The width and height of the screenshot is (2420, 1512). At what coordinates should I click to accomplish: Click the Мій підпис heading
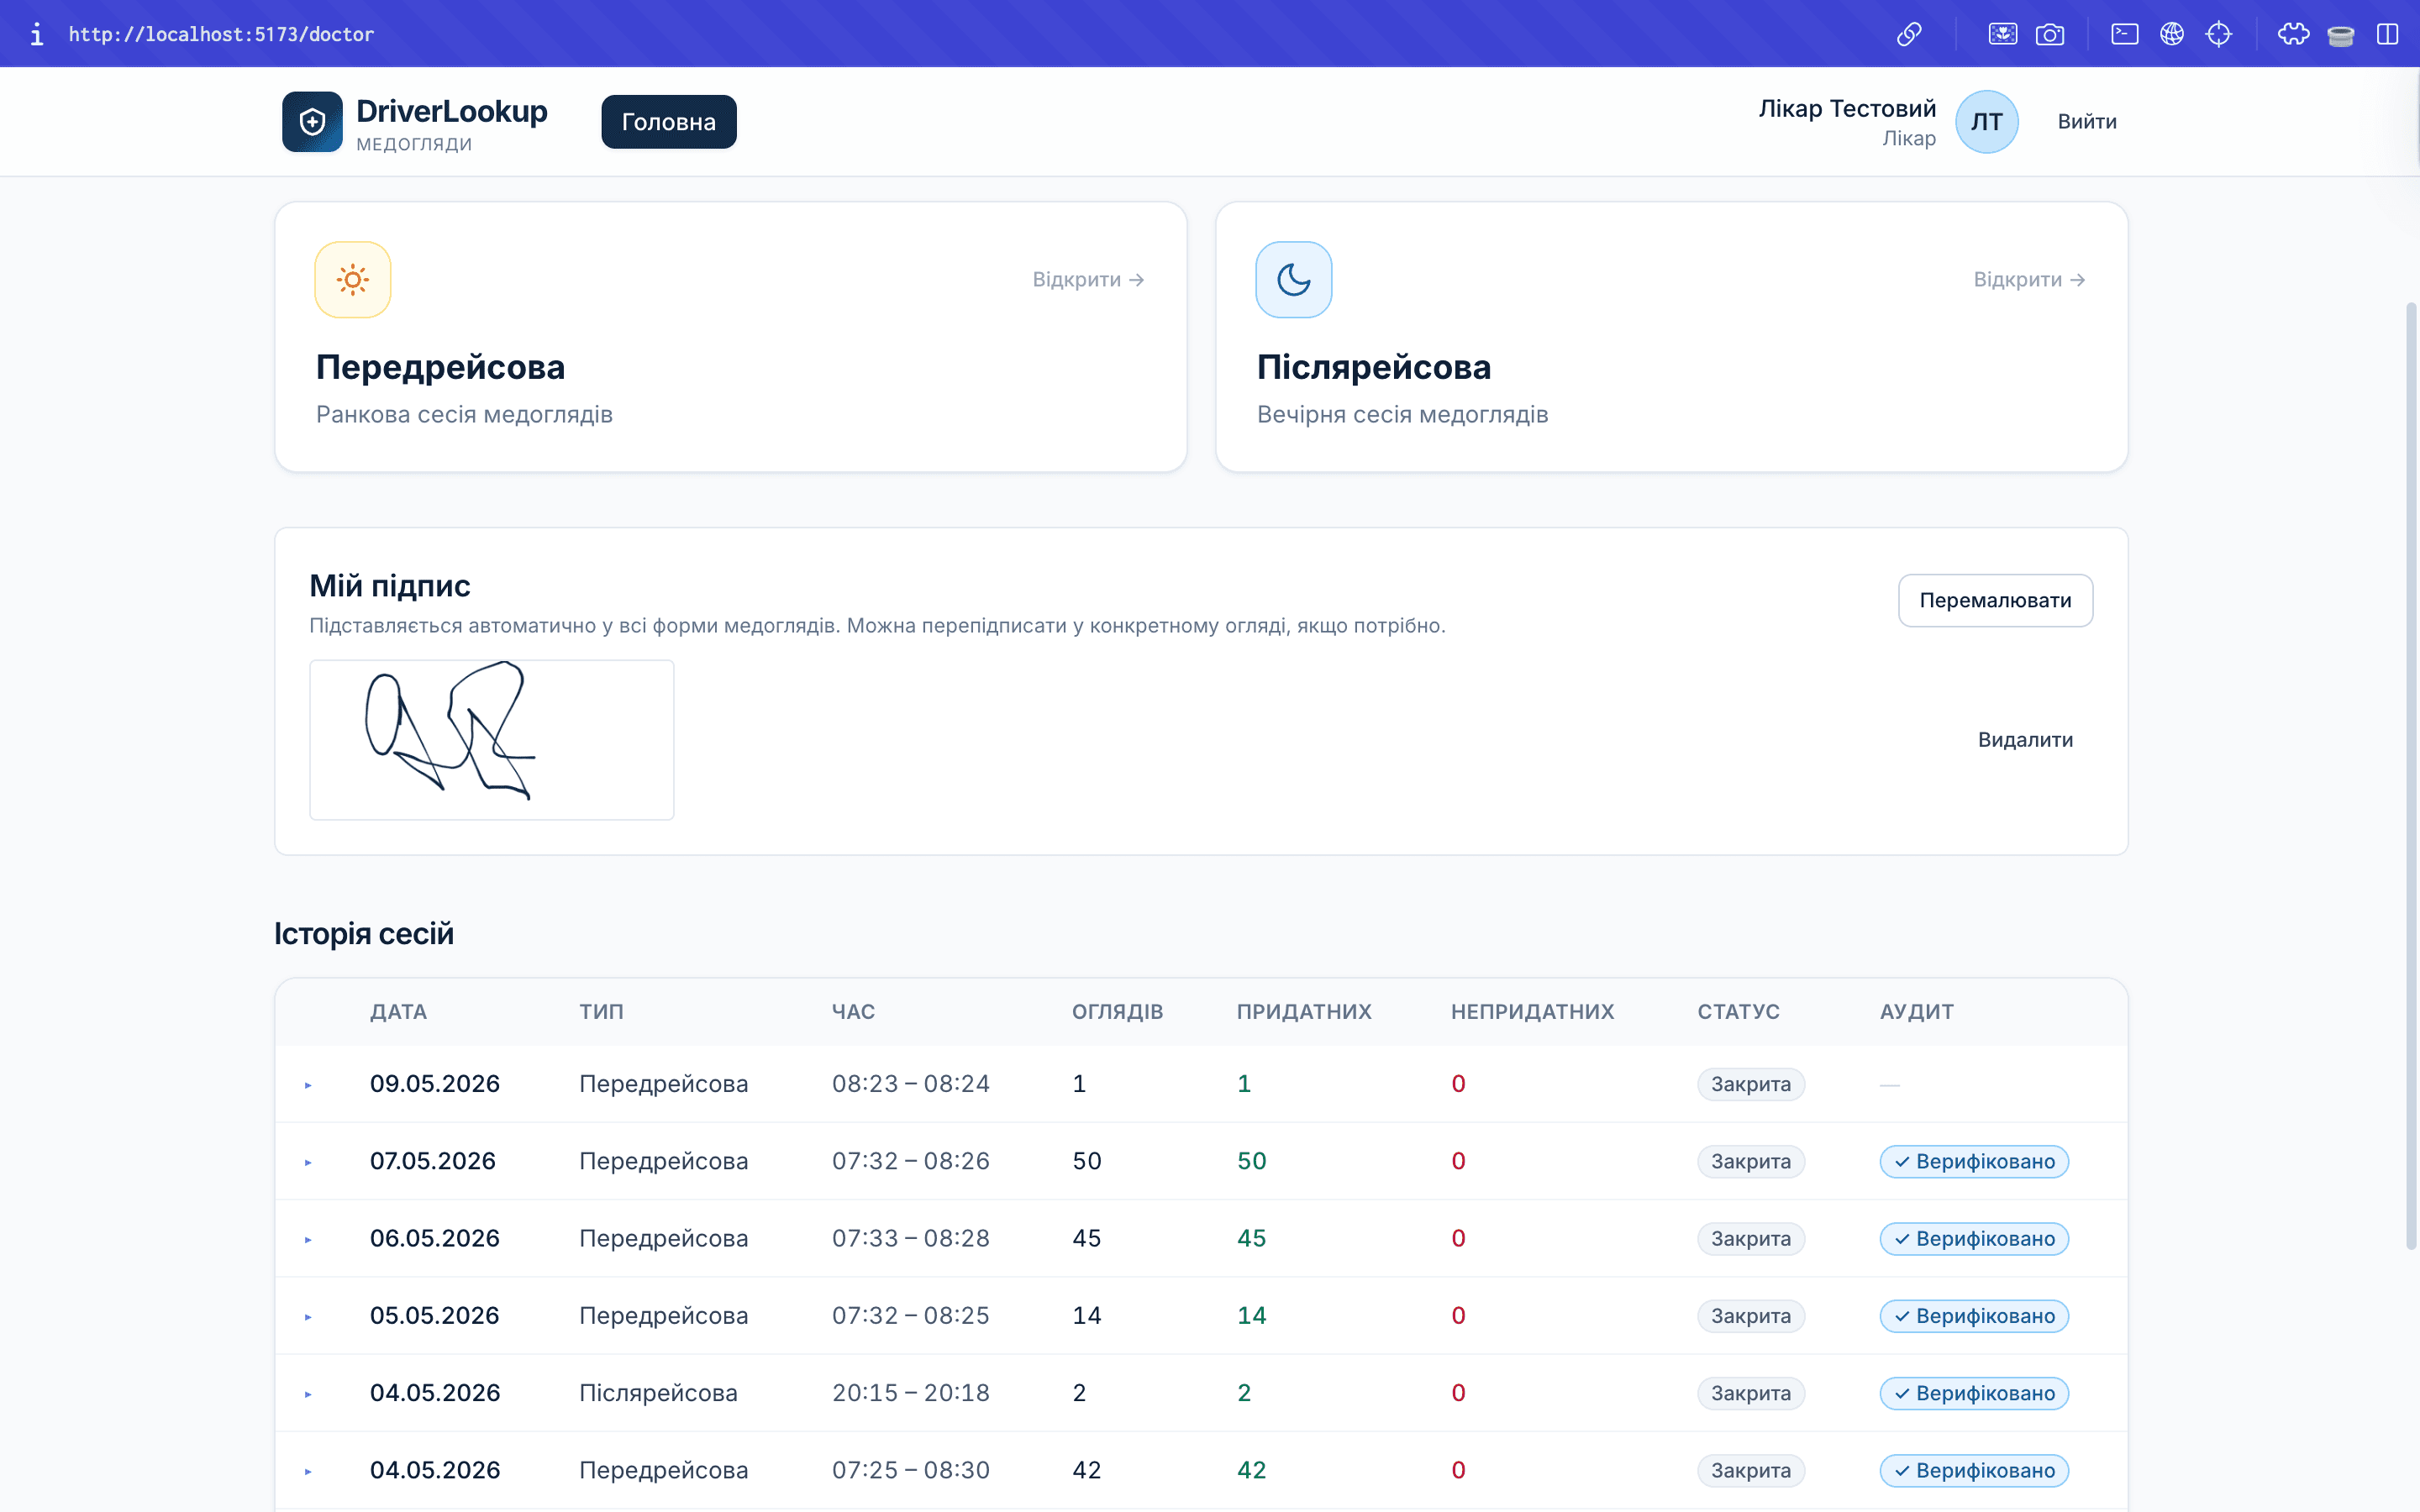(x=390, y=586)
